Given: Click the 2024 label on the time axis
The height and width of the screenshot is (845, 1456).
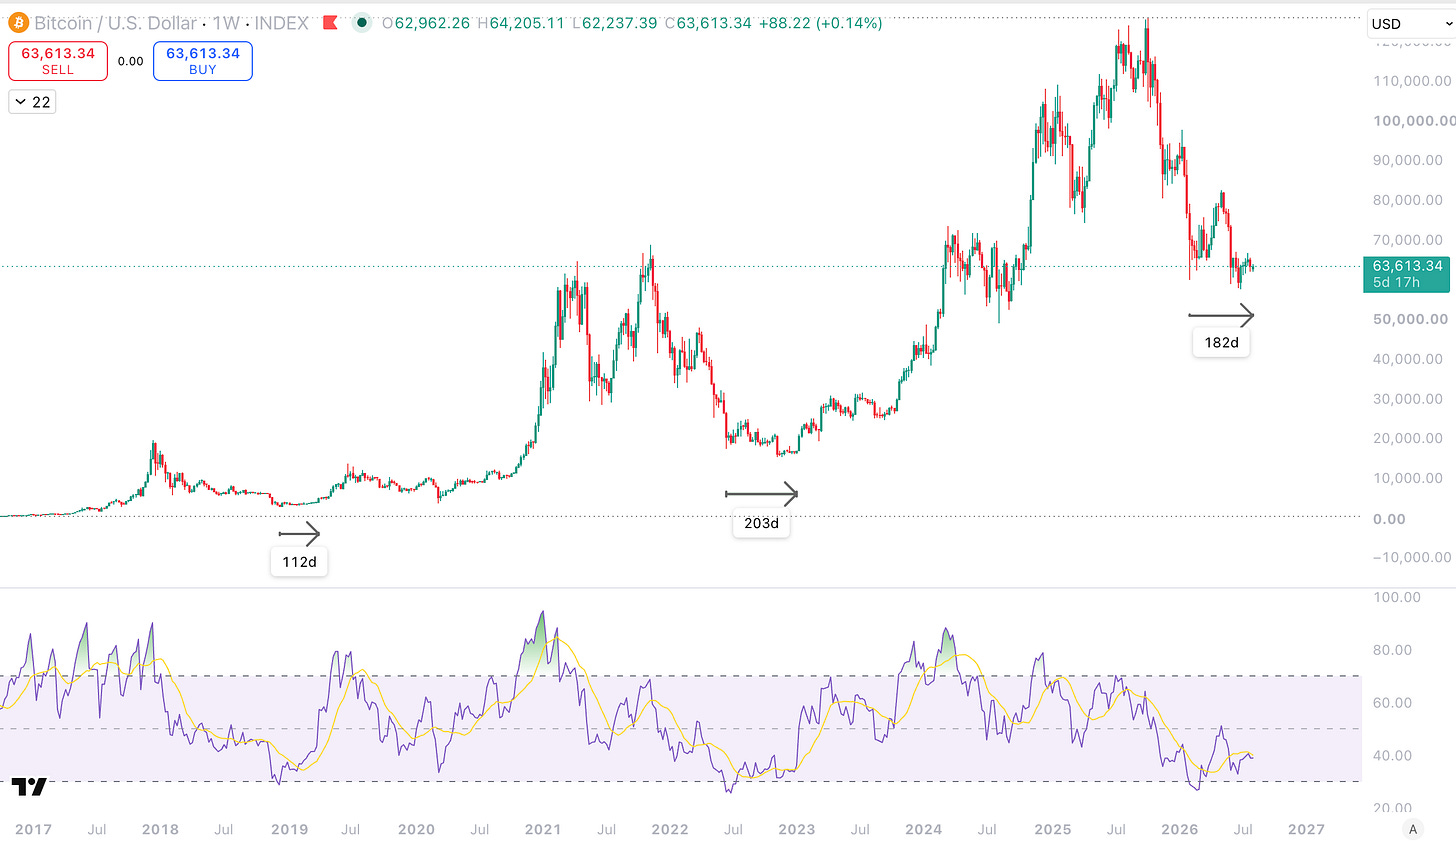Looking at the screenshot, I should click(x=923, y=829).
